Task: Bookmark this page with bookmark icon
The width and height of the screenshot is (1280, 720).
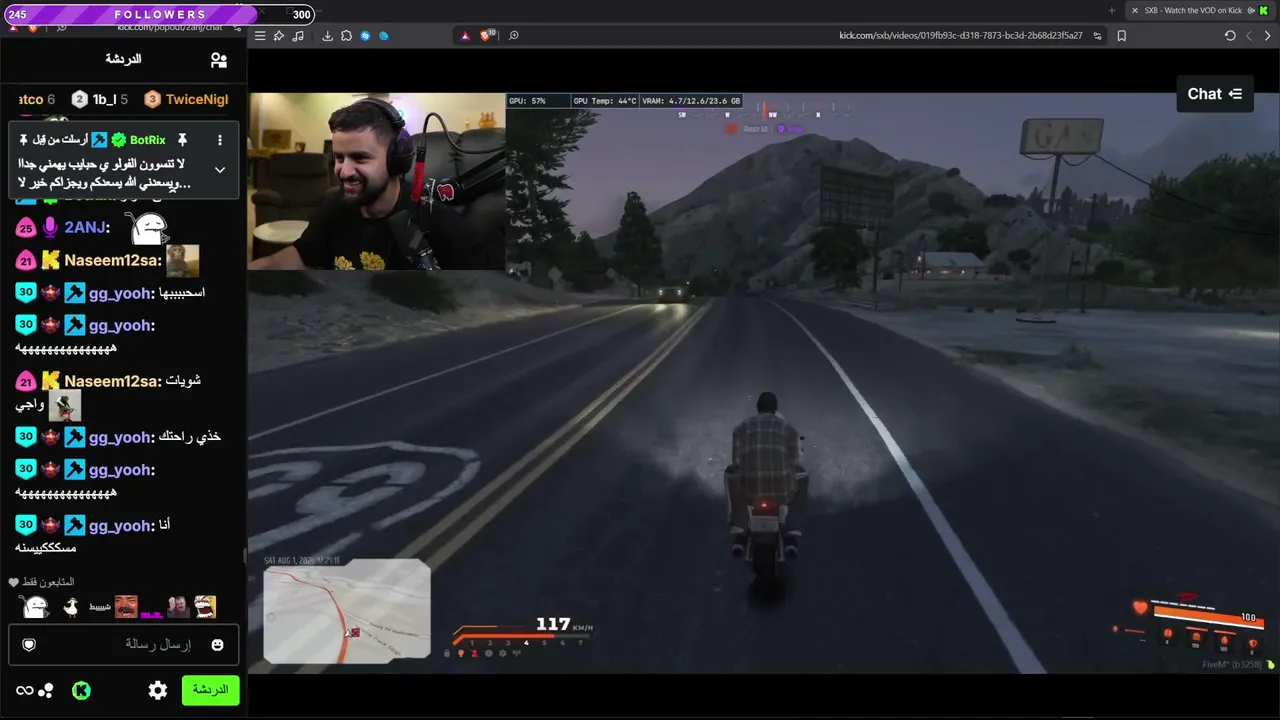Action: point(1122,36)
